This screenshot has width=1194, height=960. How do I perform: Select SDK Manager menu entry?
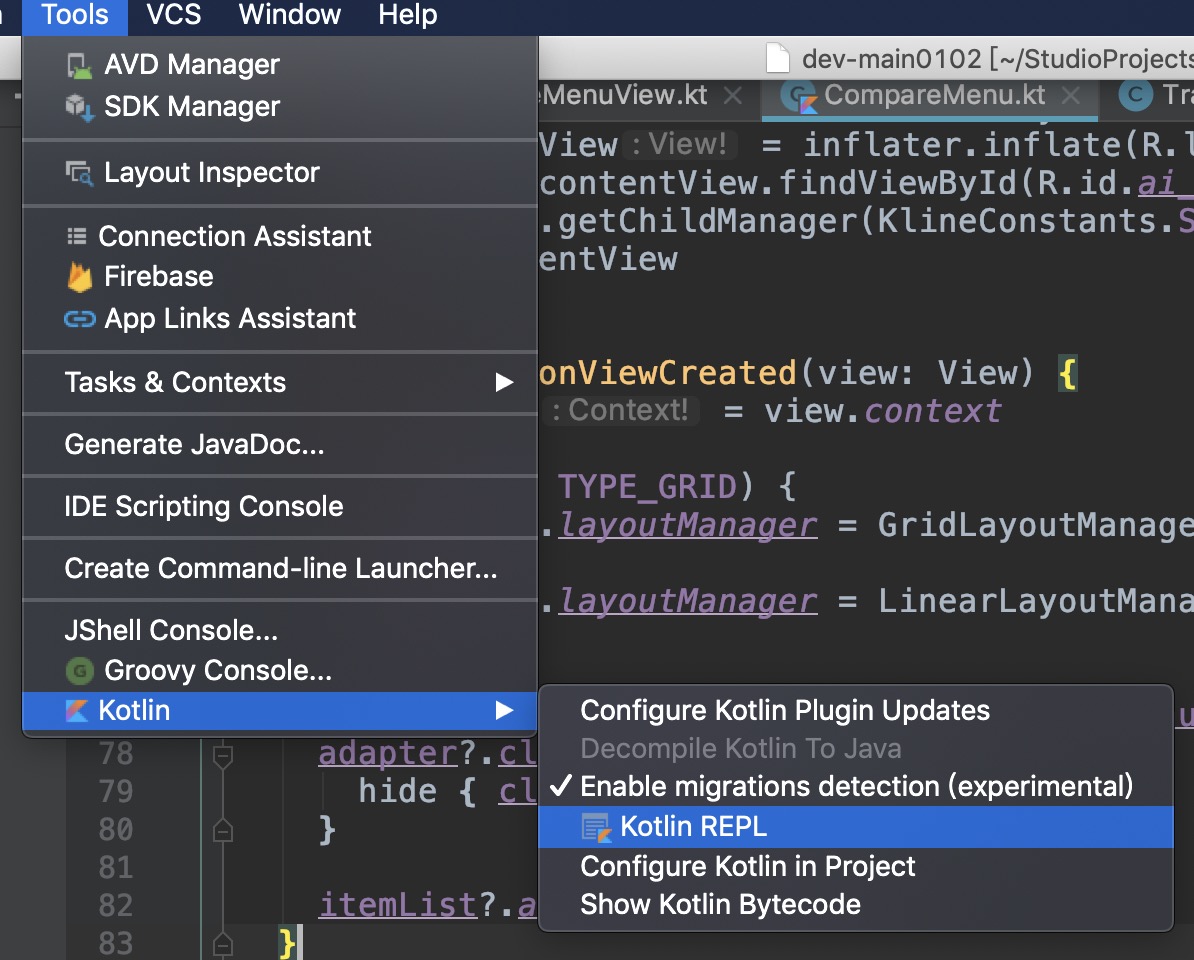coord(280,107)
